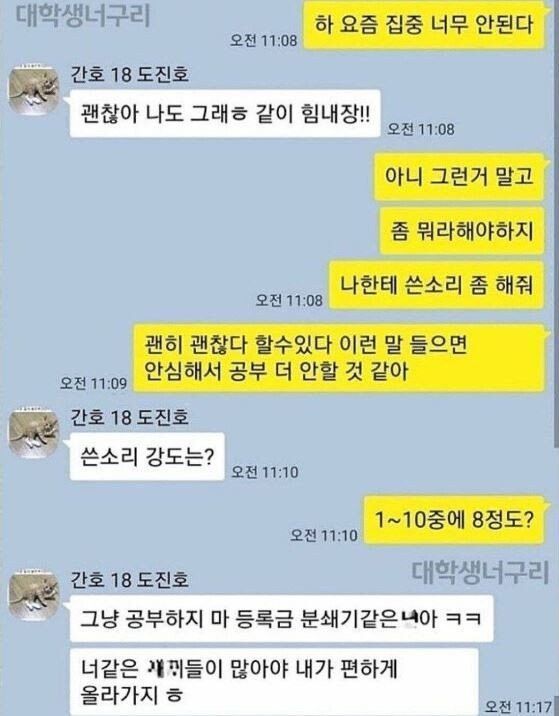
Task: Select sender name above "쓴소리 강도는?" bubble
Action: click(x=130, y=417)
